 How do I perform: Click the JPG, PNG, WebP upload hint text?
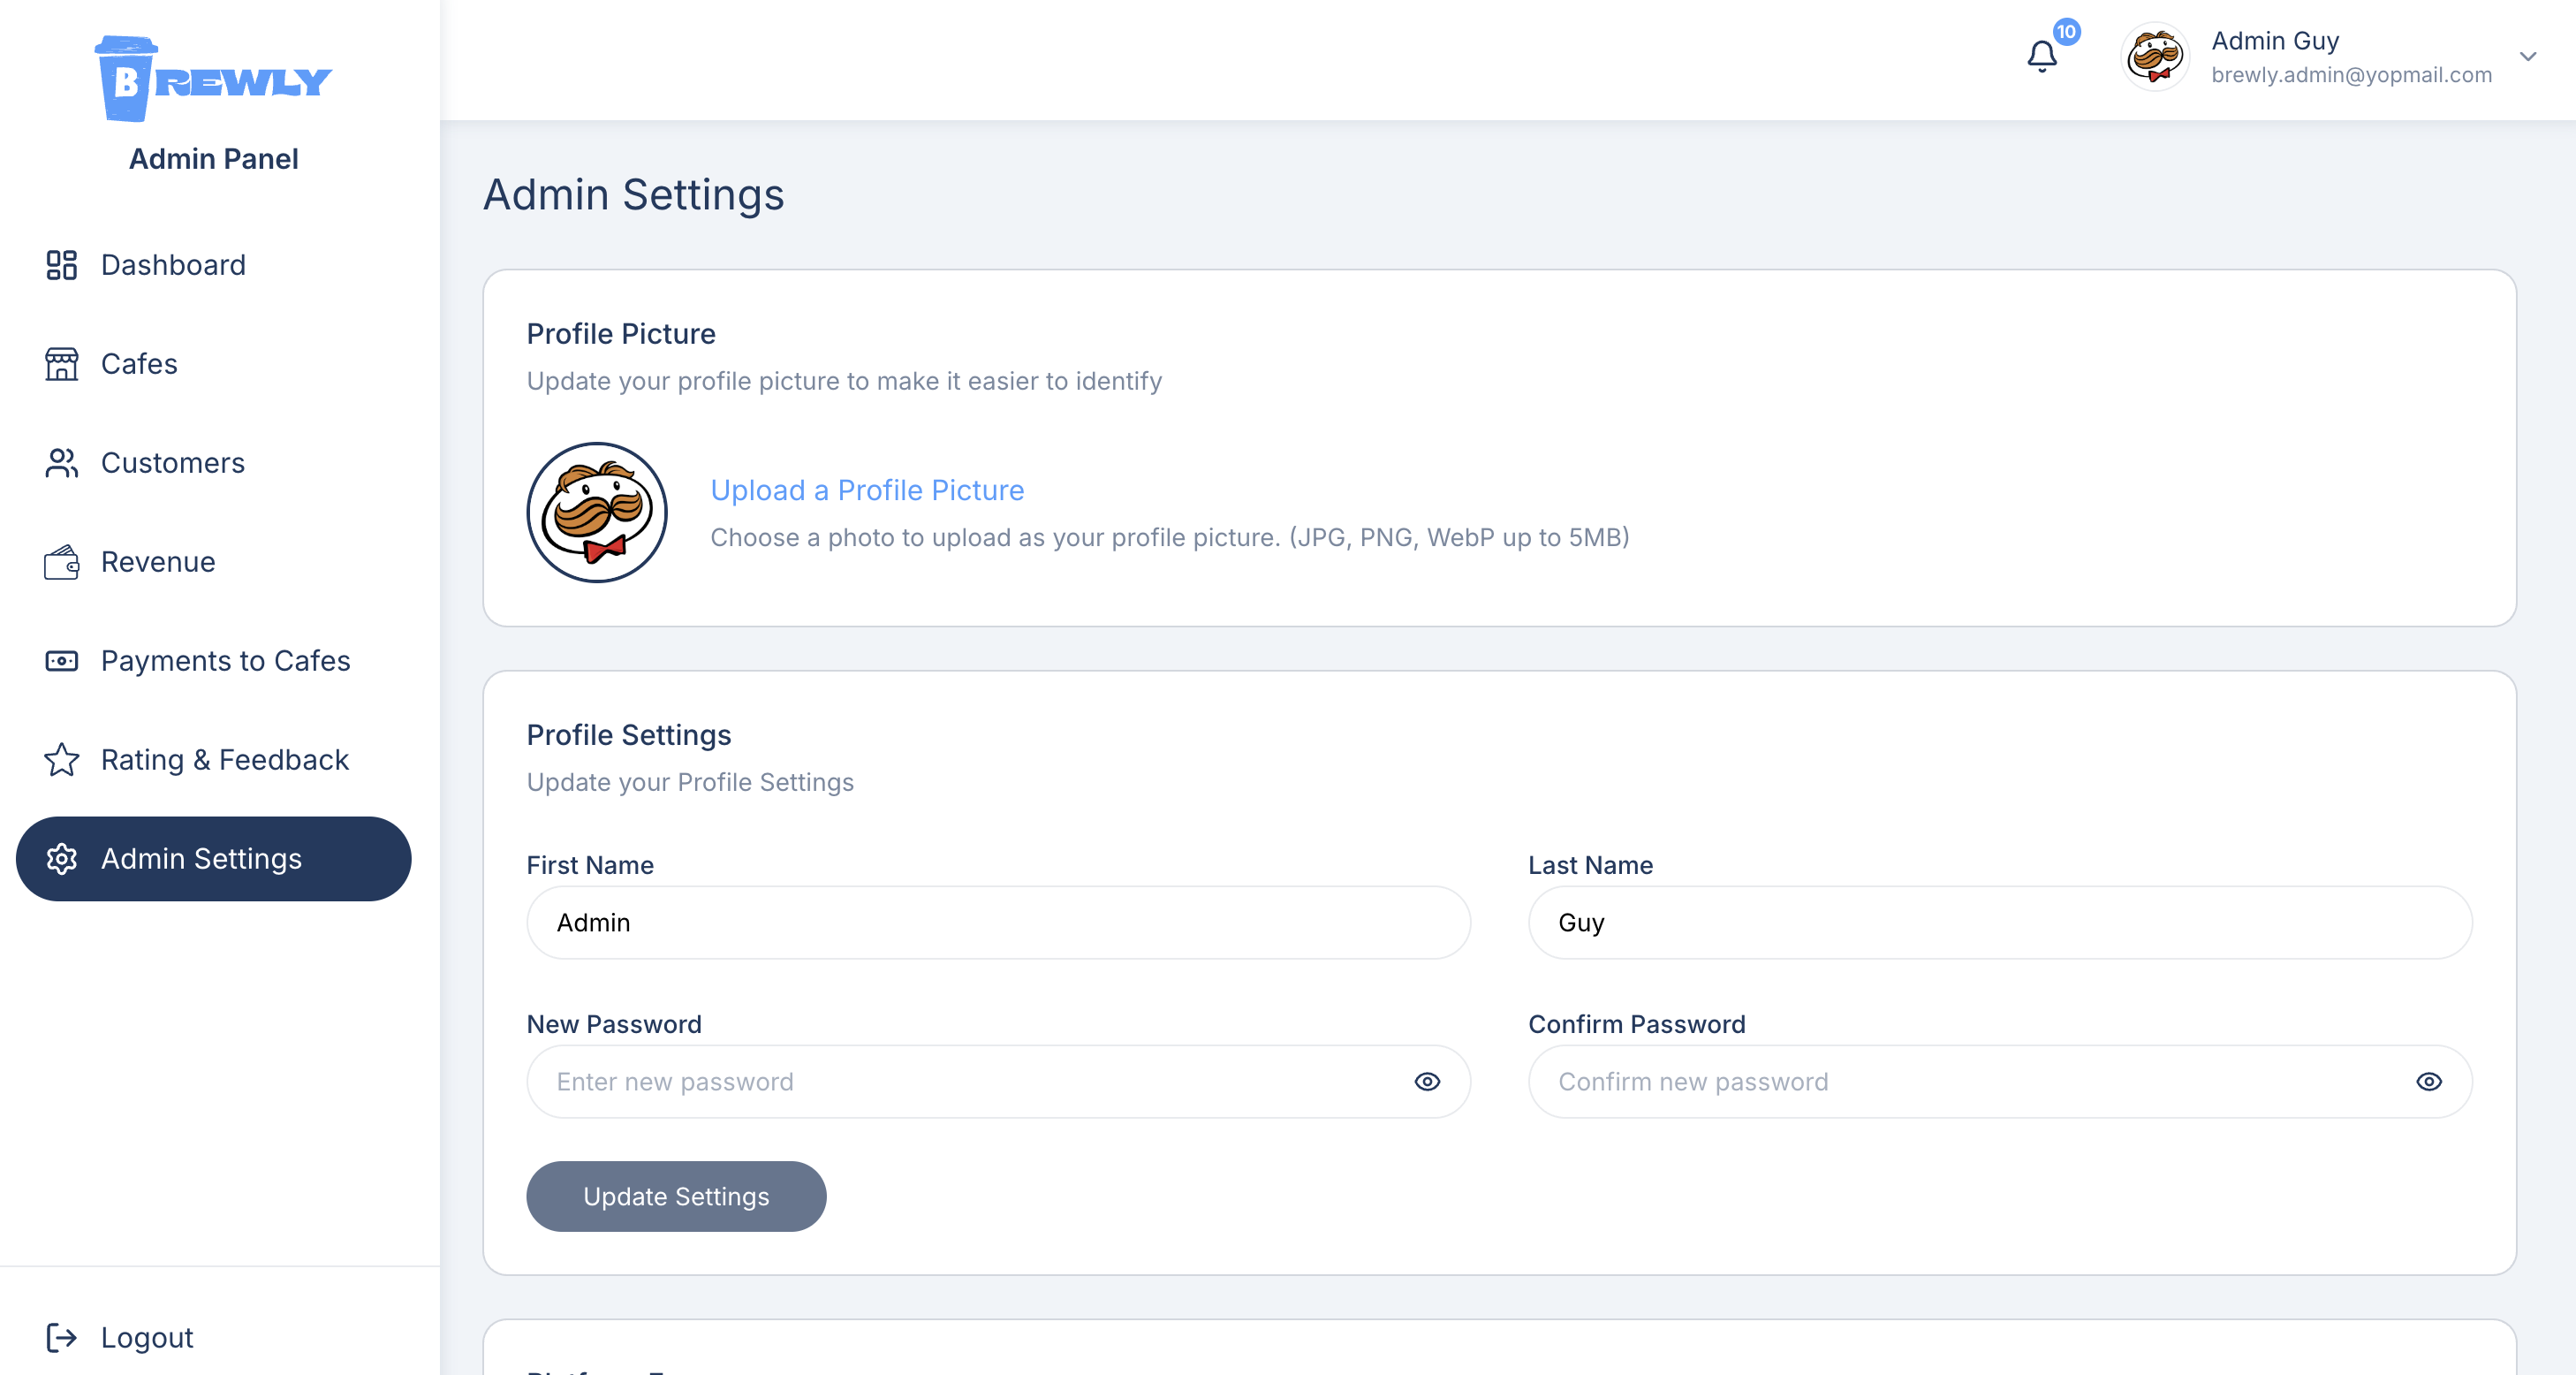point(1170,538)
